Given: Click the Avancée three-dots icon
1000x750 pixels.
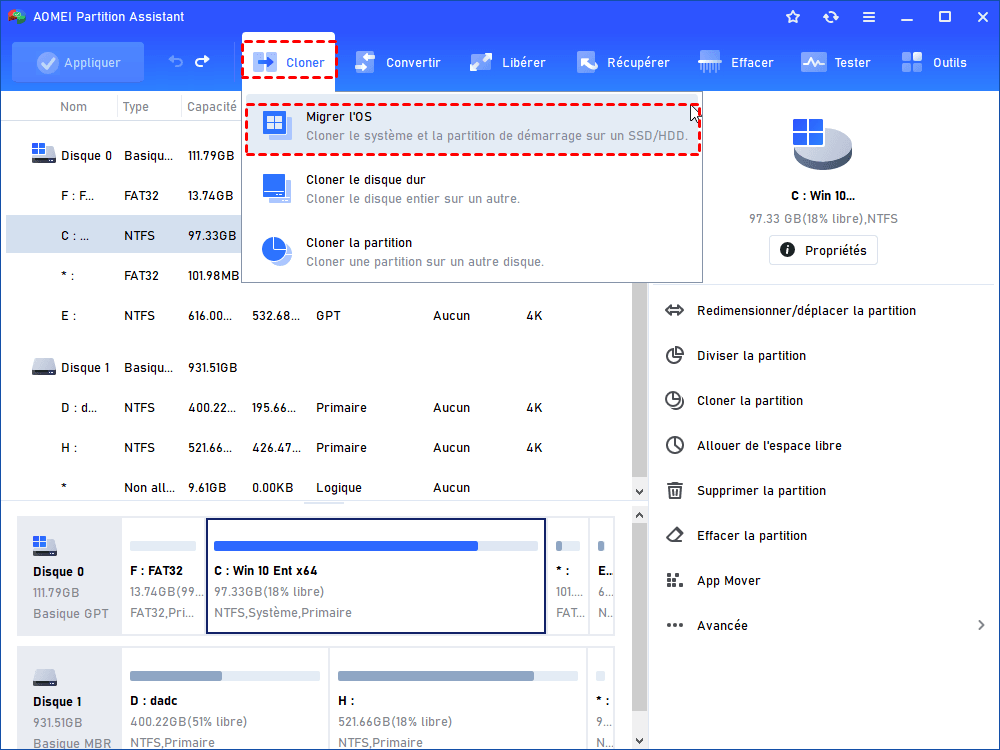Looking at the screenshot, I should tap(674, 625).
